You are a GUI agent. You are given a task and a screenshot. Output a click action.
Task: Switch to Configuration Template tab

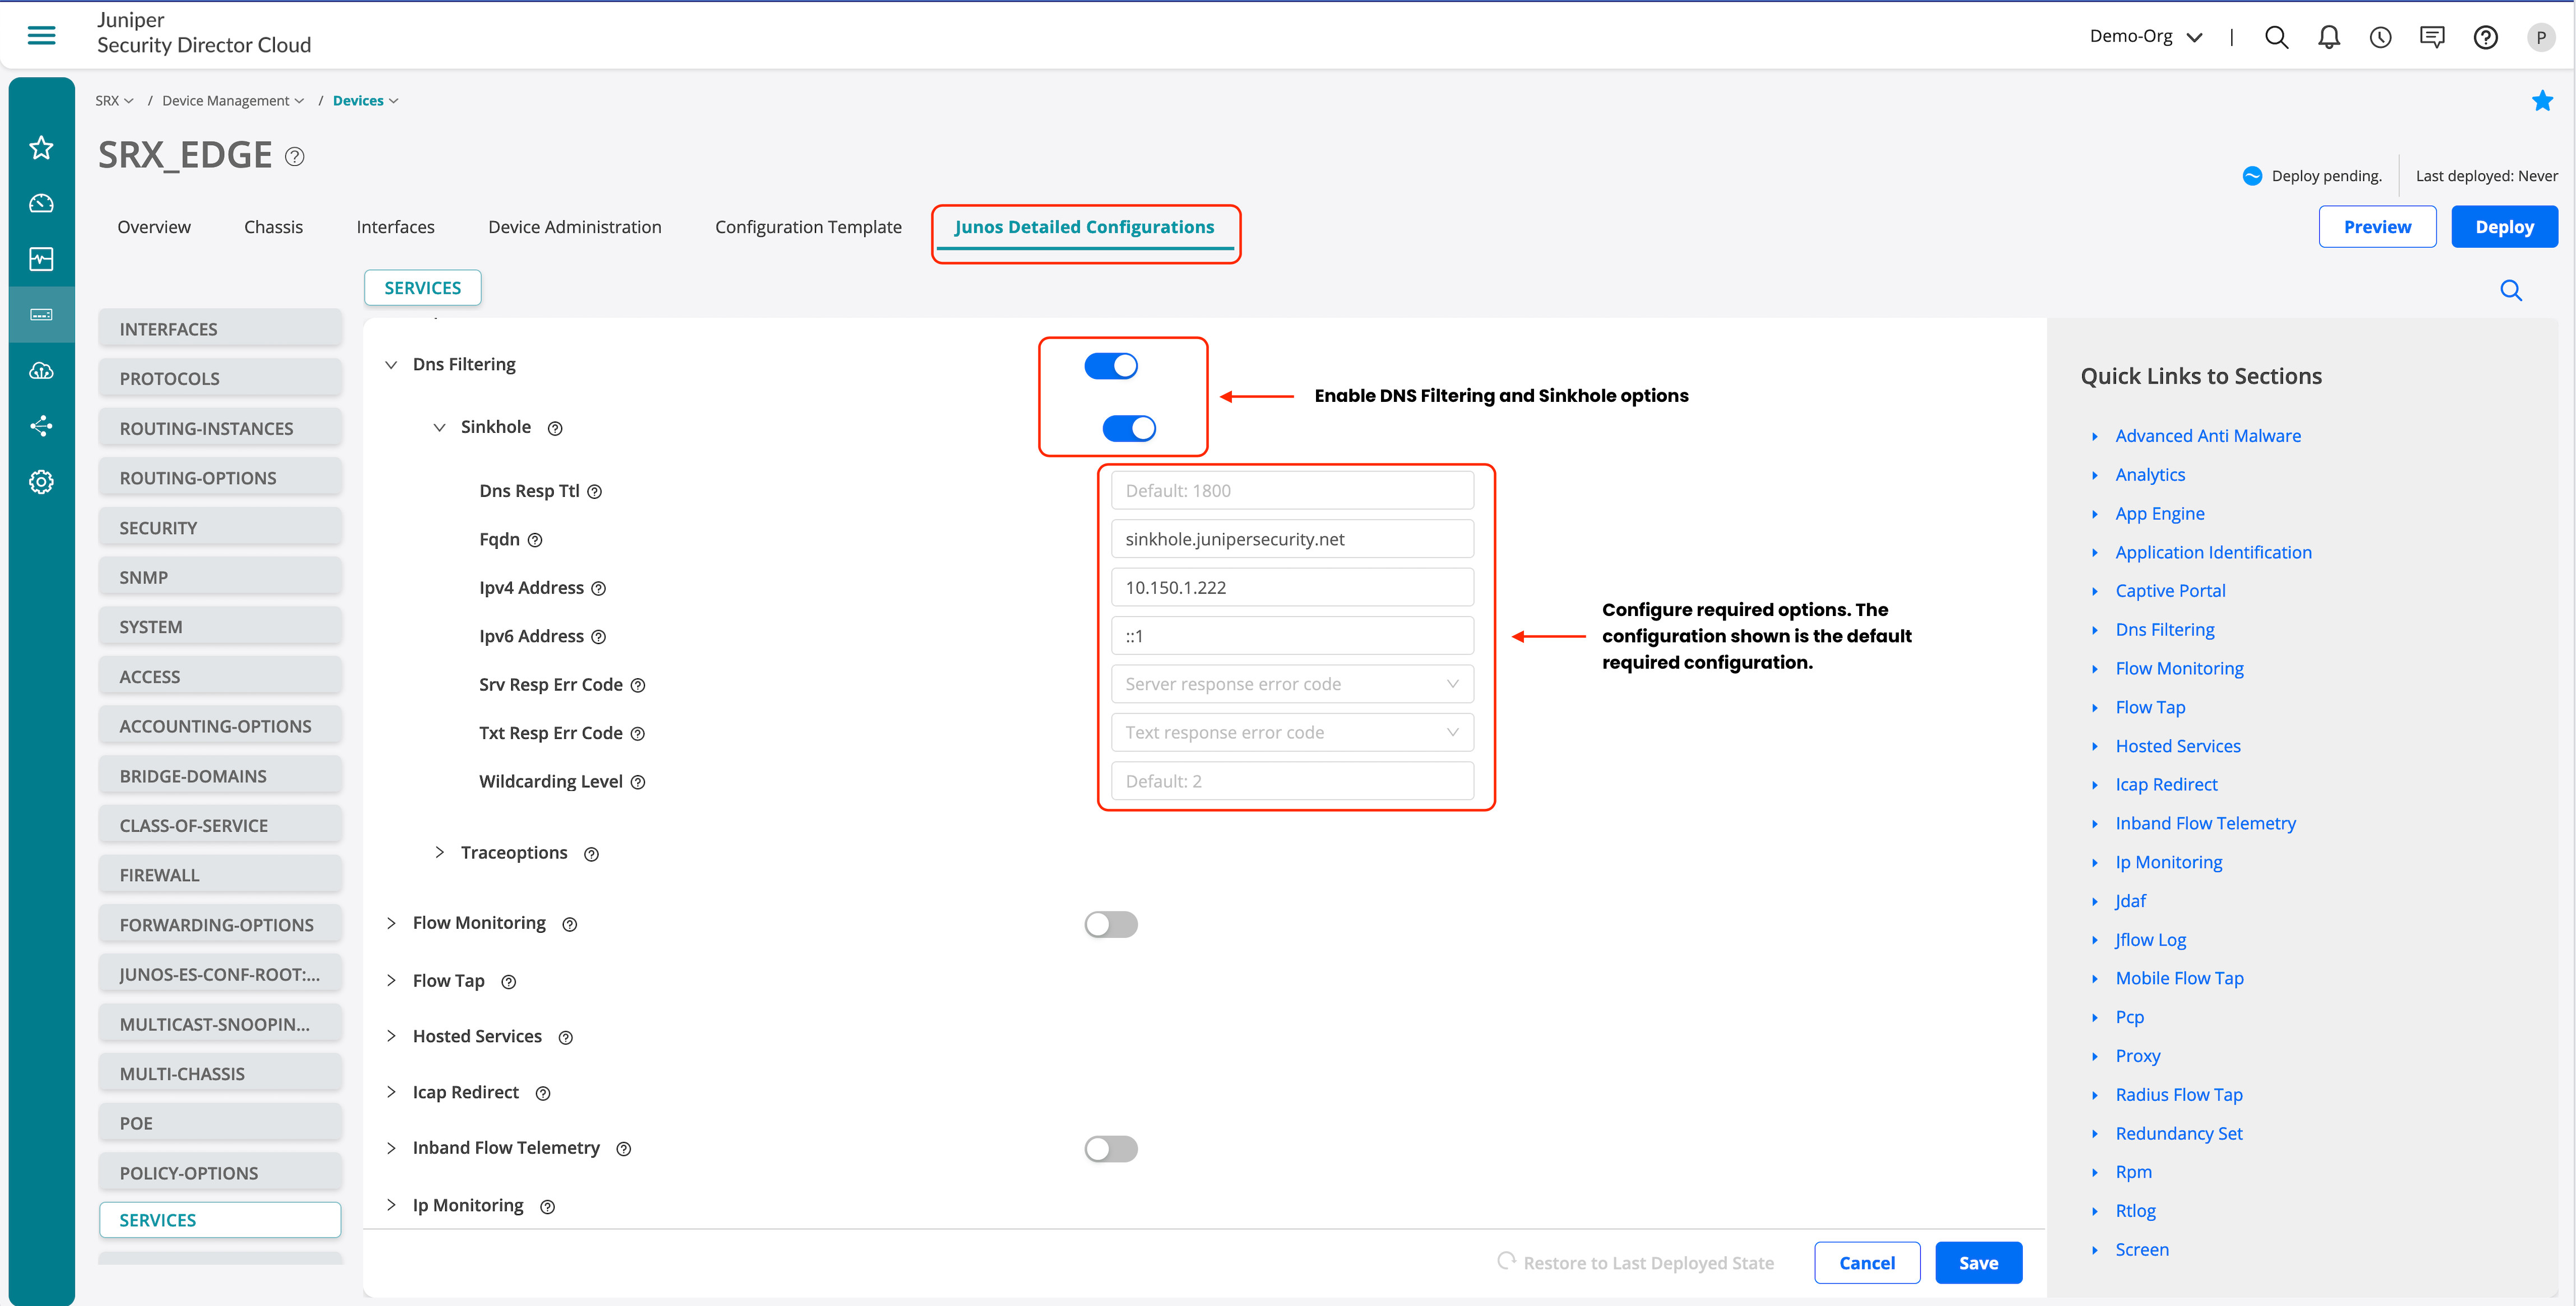pyautogui.click(x=808, y=227)
